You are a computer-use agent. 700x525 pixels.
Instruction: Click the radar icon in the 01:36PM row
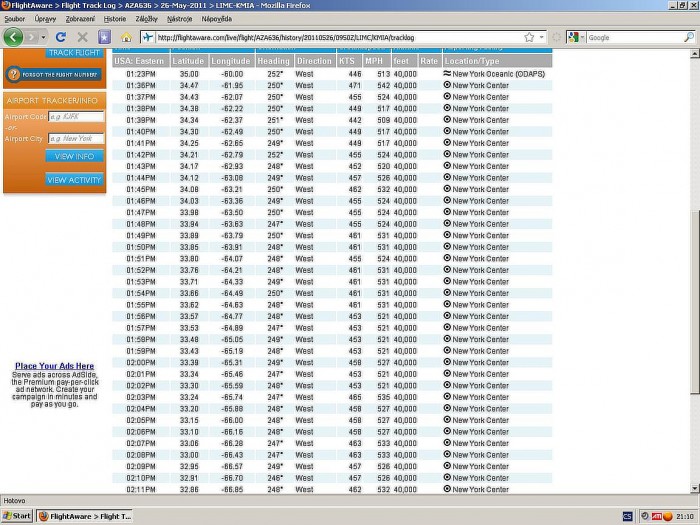pyautogui.click(x=447, y=85)
